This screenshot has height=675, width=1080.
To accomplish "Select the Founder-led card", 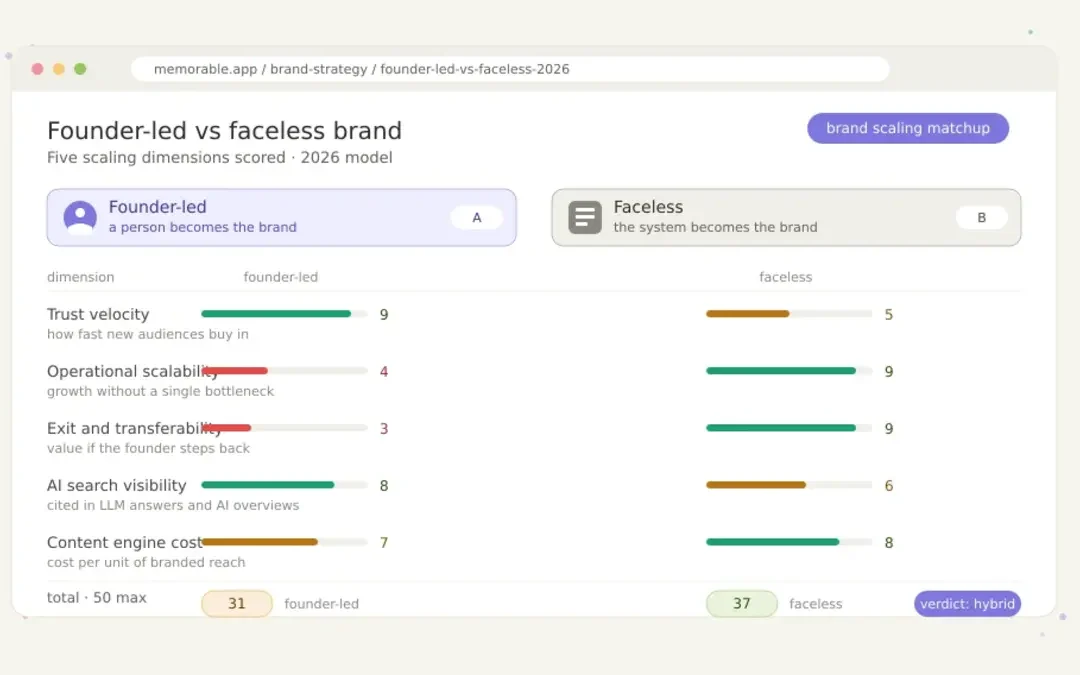I will click(x=281, y=217).
